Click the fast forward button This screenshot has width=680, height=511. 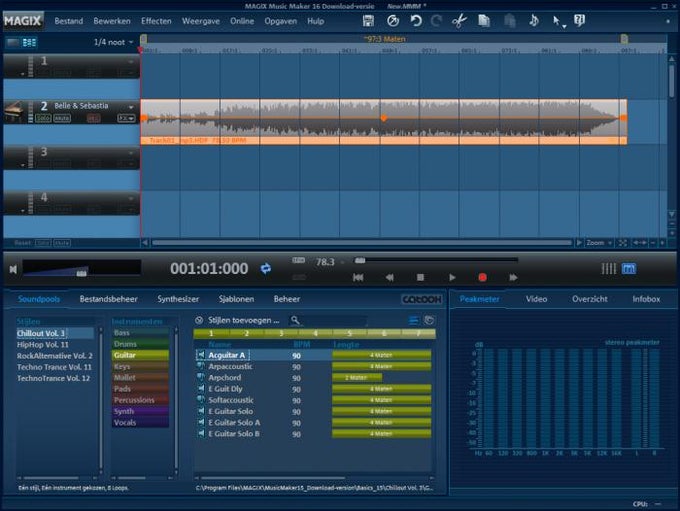click(x=513, y=278)
